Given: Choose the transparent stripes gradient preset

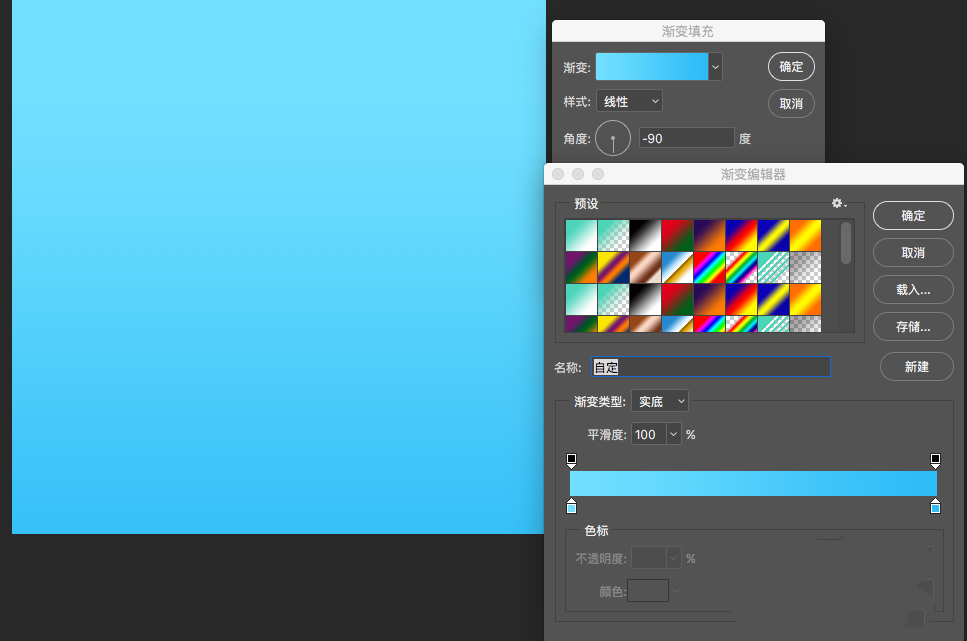Looking at the screenshot, I should pyautogui.click(x=773, y=267).
